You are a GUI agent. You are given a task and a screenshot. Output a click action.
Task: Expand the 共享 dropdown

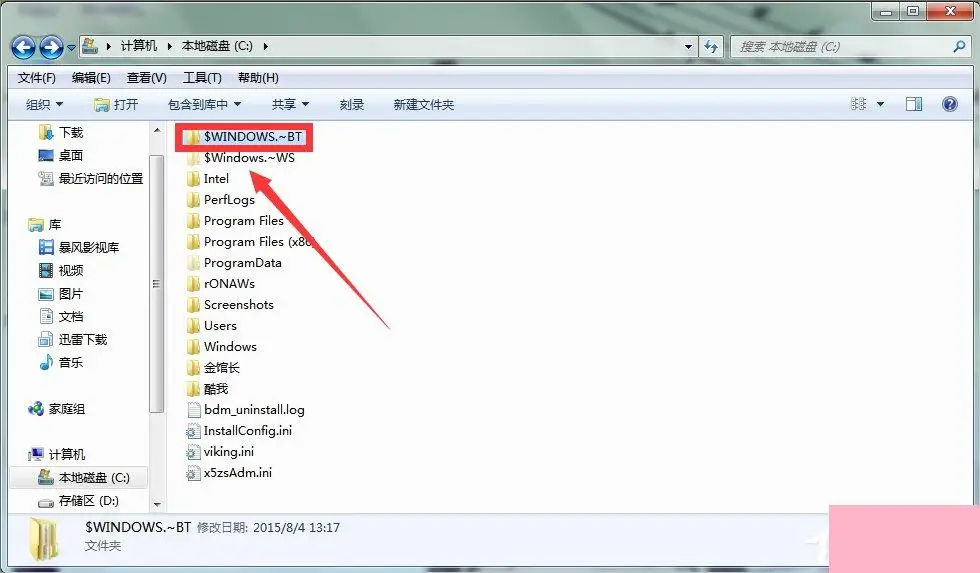(291, 104)
